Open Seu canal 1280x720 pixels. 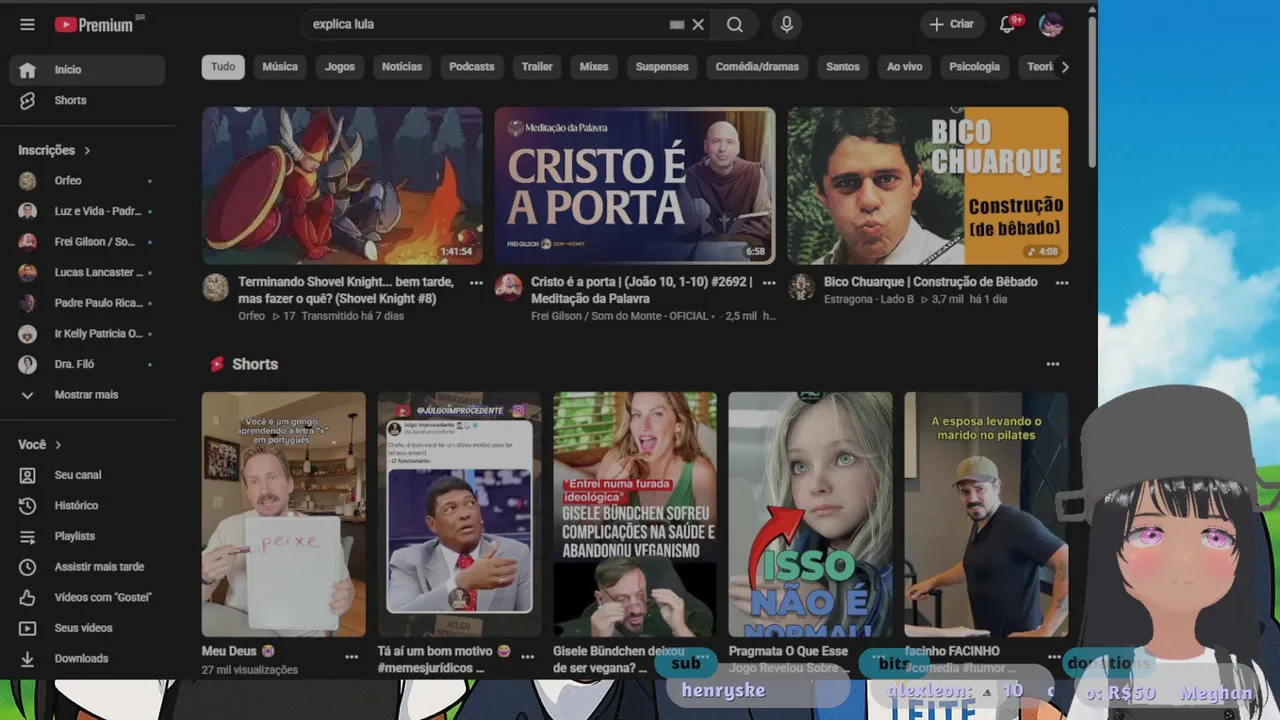(87, 475)
